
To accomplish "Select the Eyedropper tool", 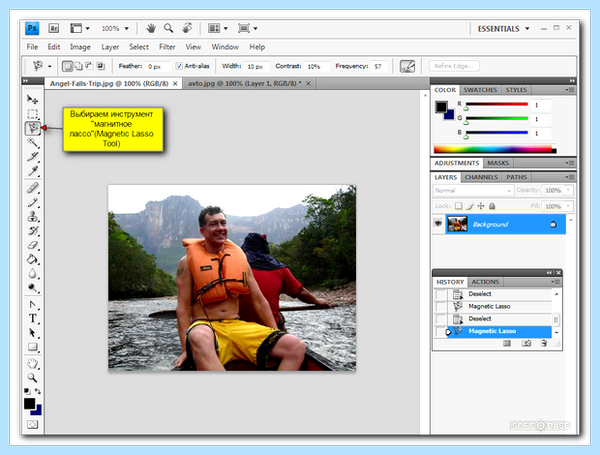I will click(x=33, y=171).
